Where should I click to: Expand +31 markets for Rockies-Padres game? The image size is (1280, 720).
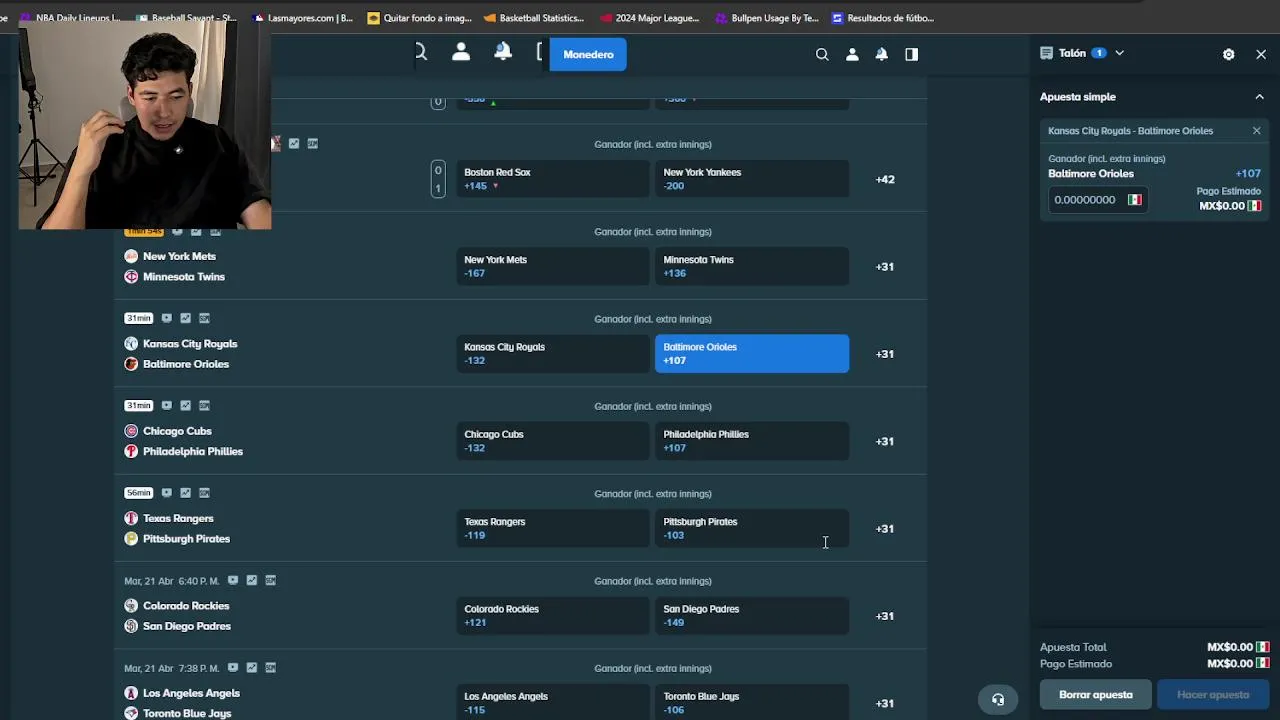coord(885,616)
